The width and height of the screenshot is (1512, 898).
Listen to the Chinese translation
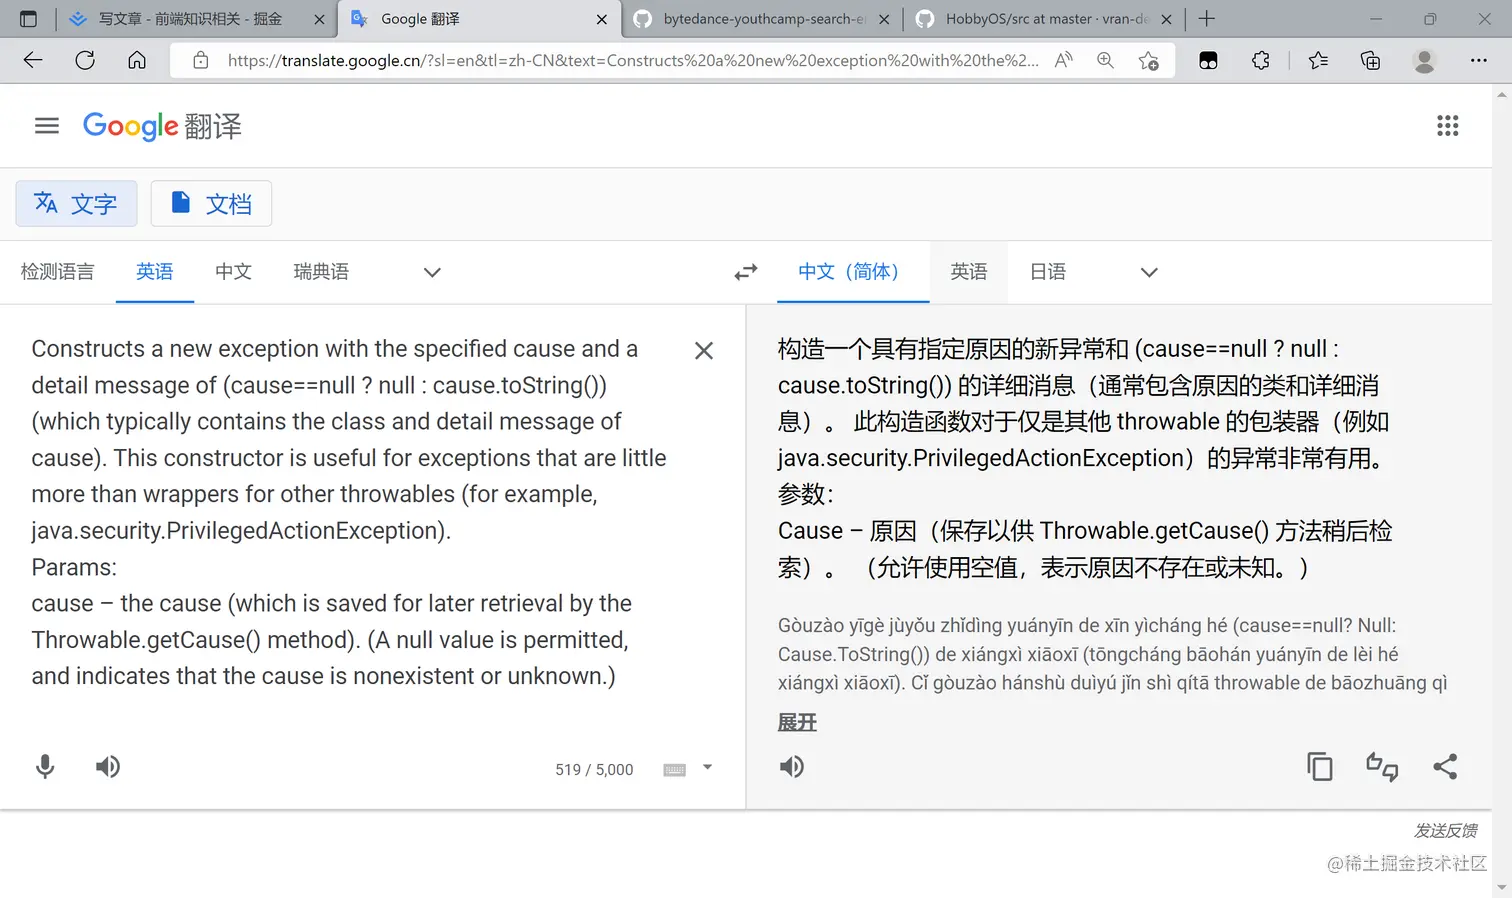tap(792, 767)
